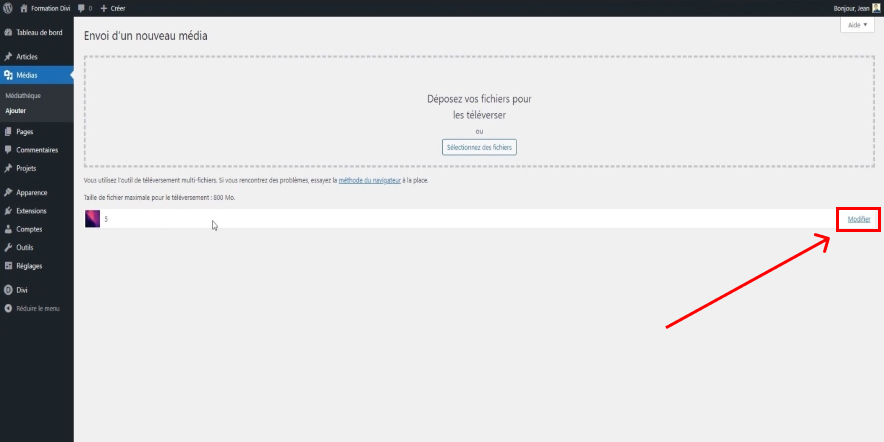The image size is (884, 442).
Task: Click Réduire le menu label
Action: click(x=38, y=308)
